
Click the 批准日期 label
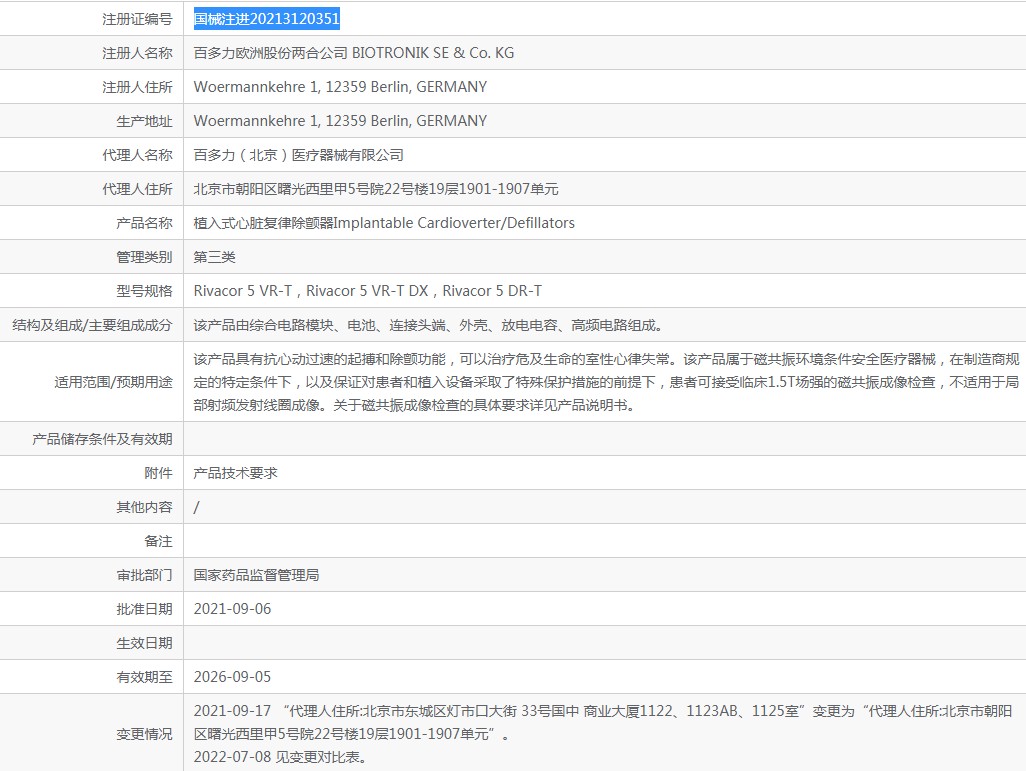click(x=145, y=609)
